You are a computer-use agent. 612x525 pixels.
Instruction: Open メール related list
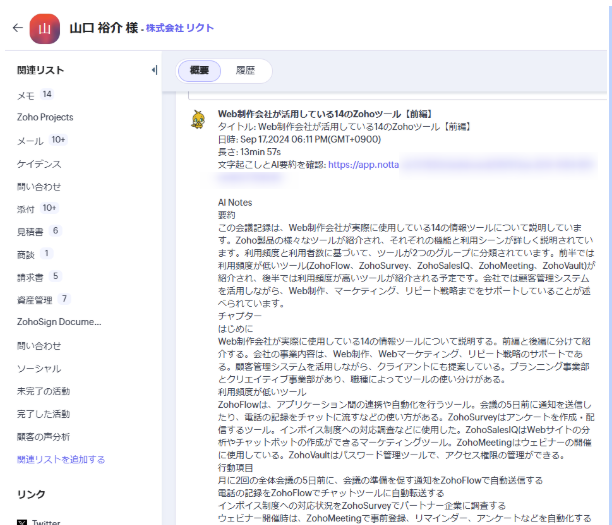30,141
